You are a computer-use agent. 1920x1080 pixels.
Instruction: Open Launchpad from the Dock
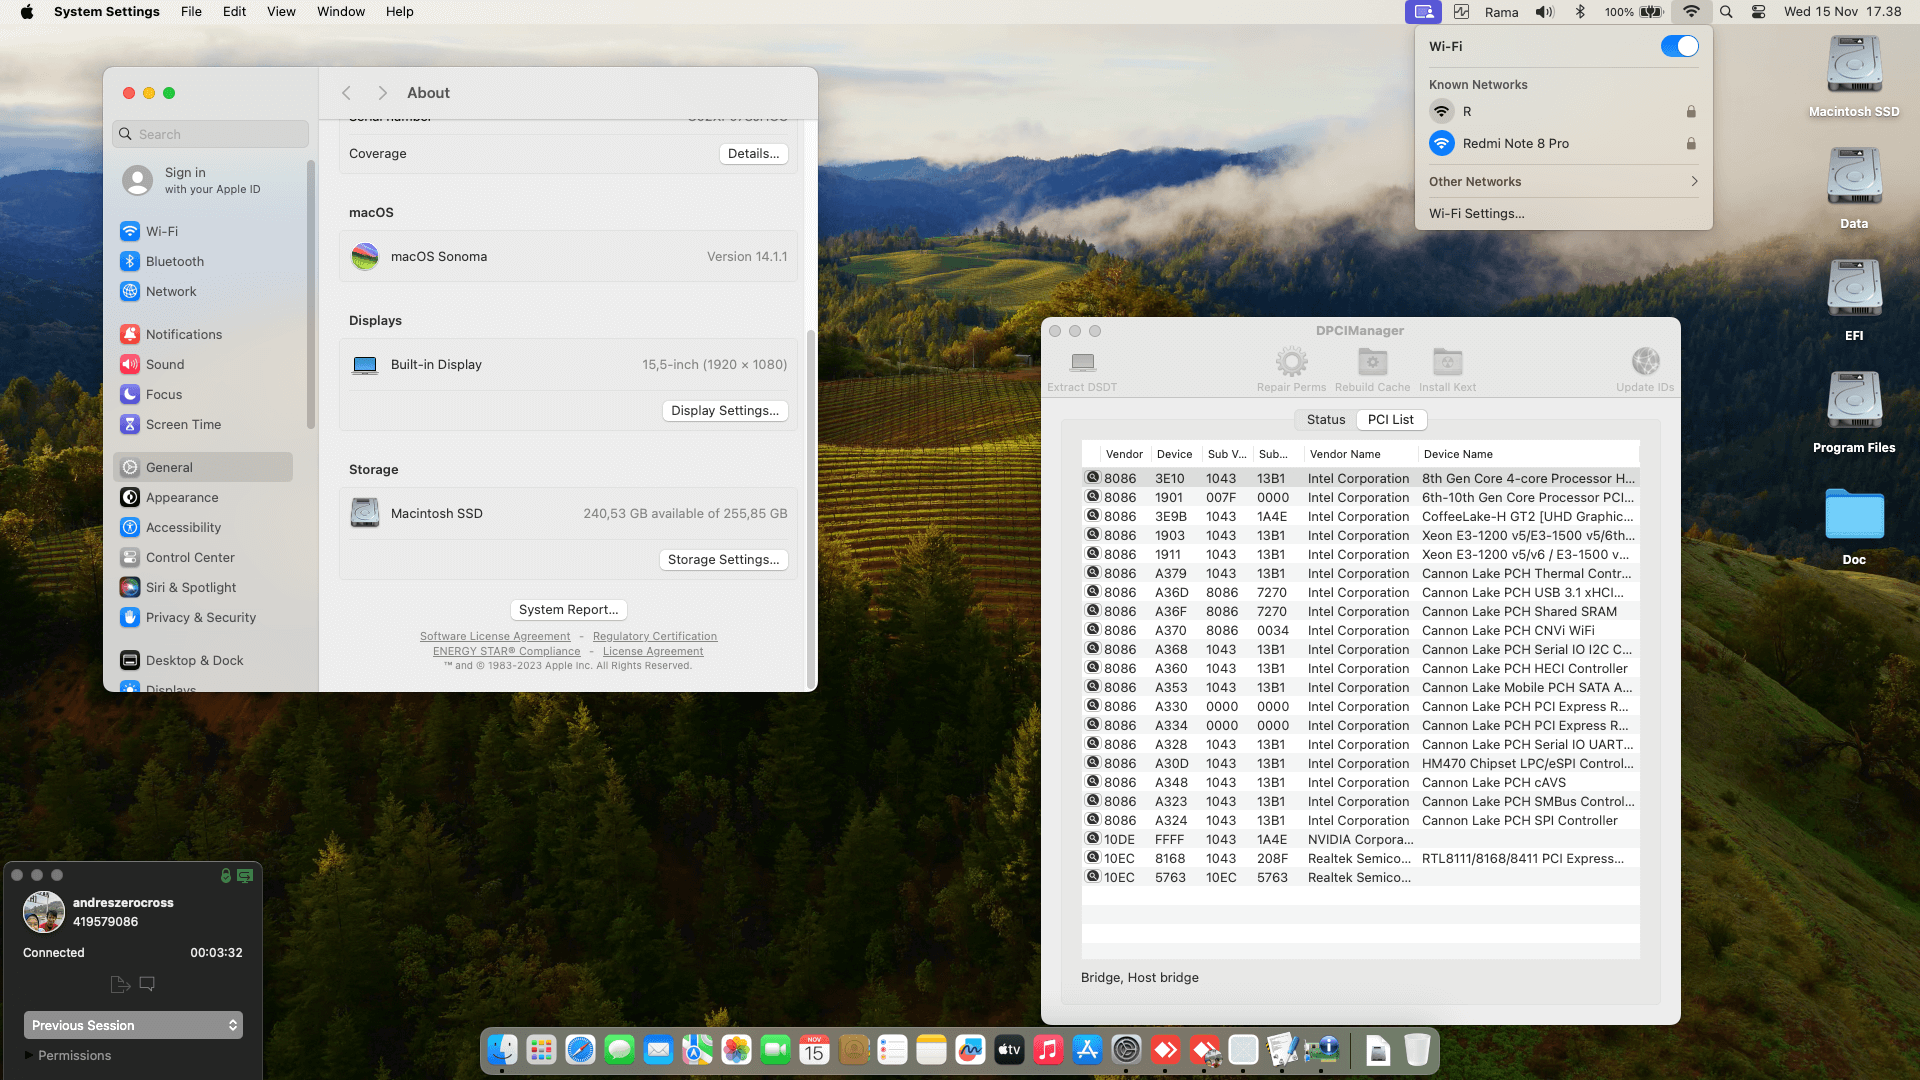tap(541, 1049)
